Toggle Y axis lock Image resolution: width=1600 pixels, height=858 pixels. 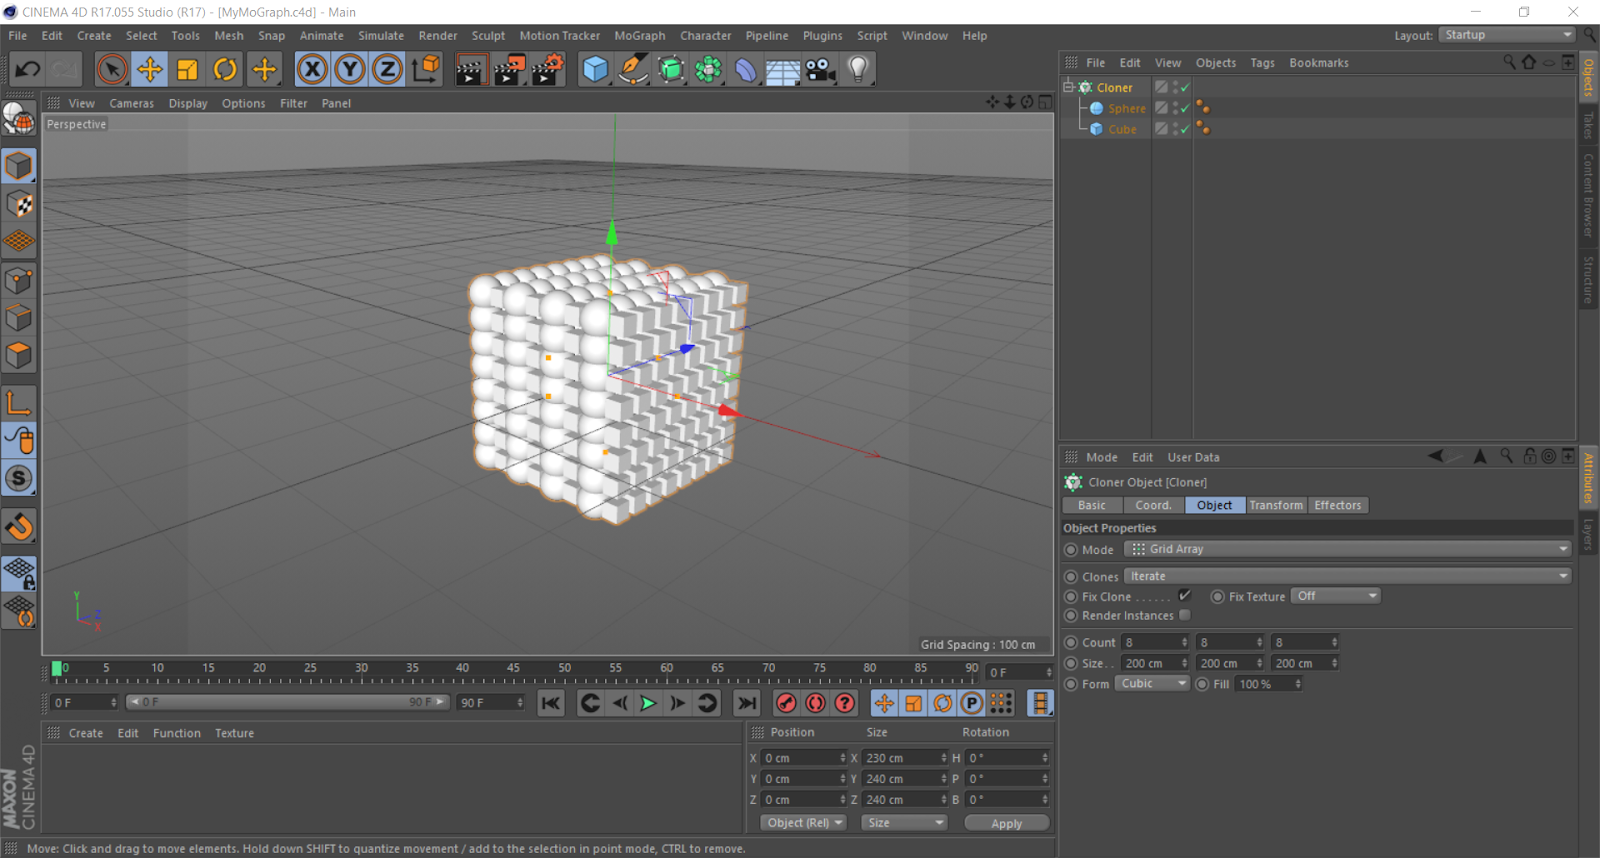coord(350,69)
